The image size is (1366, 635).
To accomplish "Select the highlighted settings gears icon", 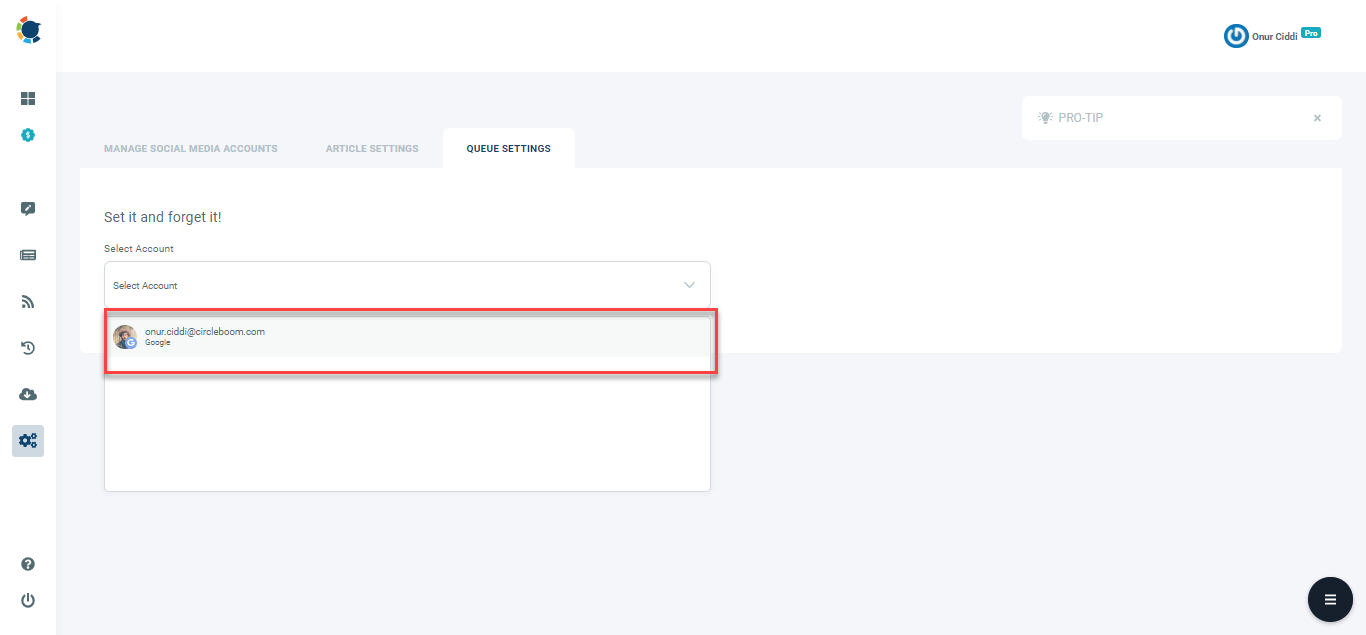I will (27, 440).
